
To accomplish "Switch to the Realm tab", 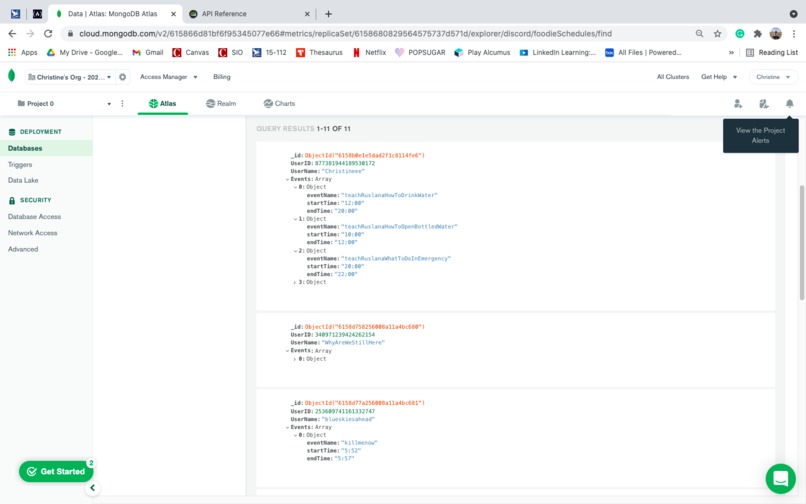I will (x=221, y=103).
